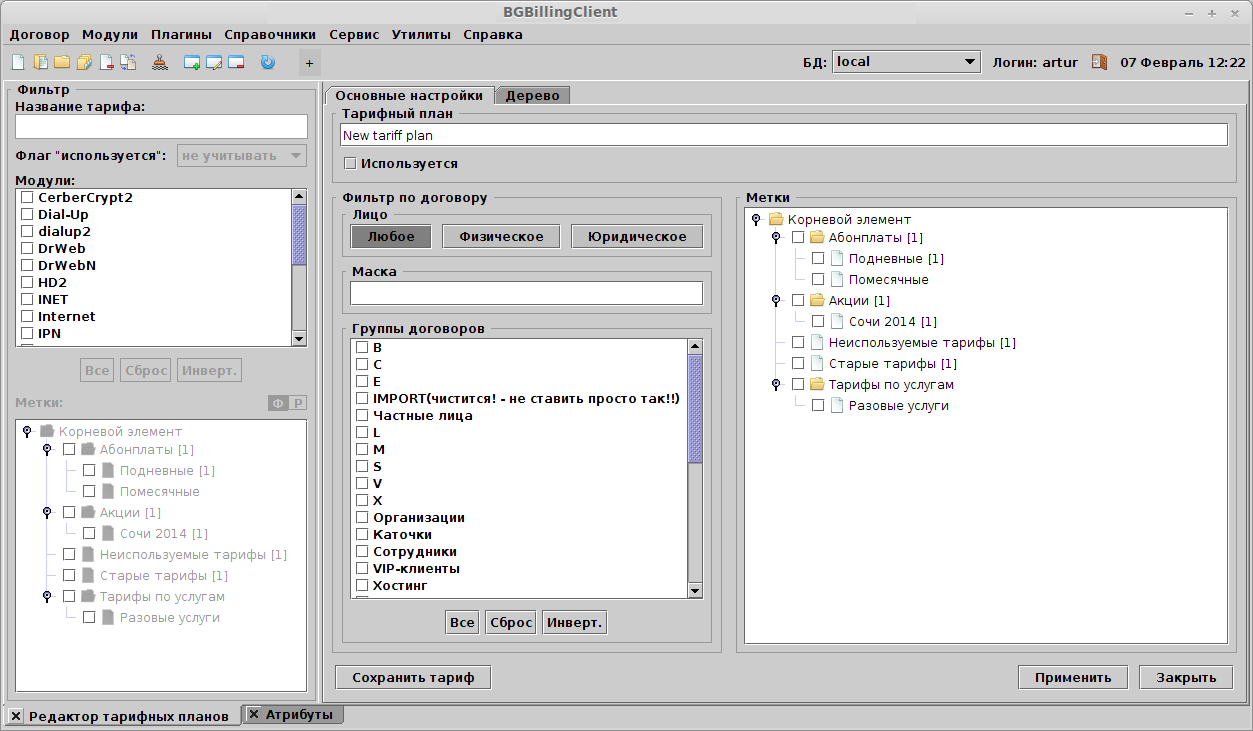Click the window with red minus icon

tap(236, 62)
